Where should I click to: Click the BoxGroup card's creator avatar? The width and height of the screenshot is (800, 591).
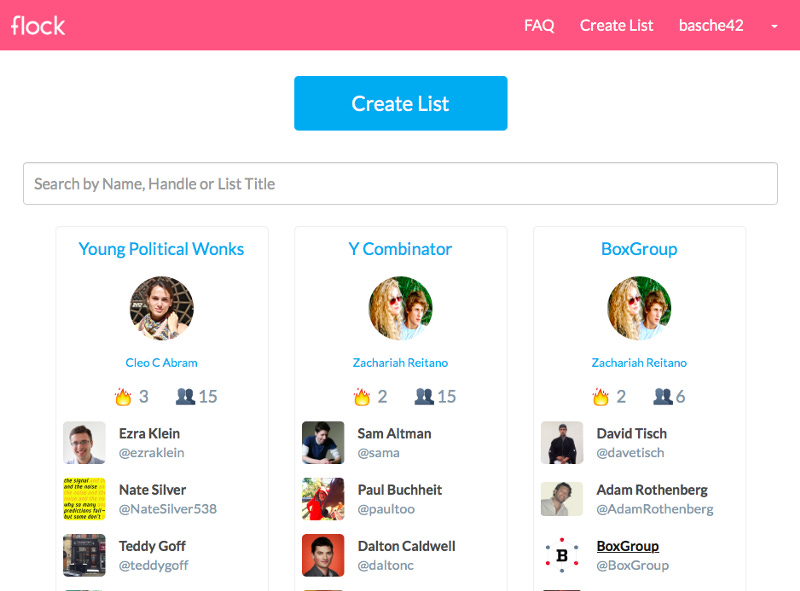[639, 308]
